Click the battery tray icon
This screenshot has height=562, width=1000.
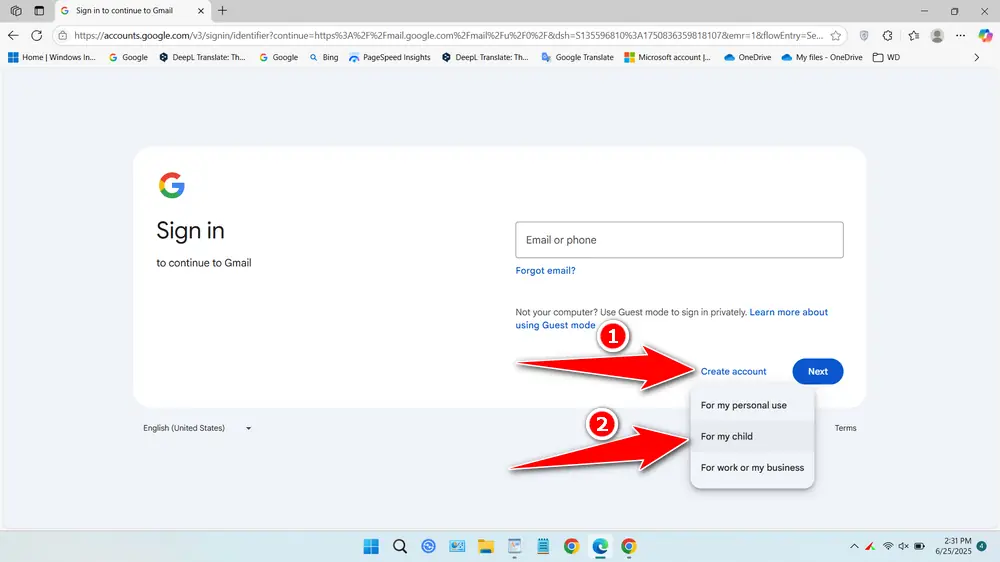[920, 546]
